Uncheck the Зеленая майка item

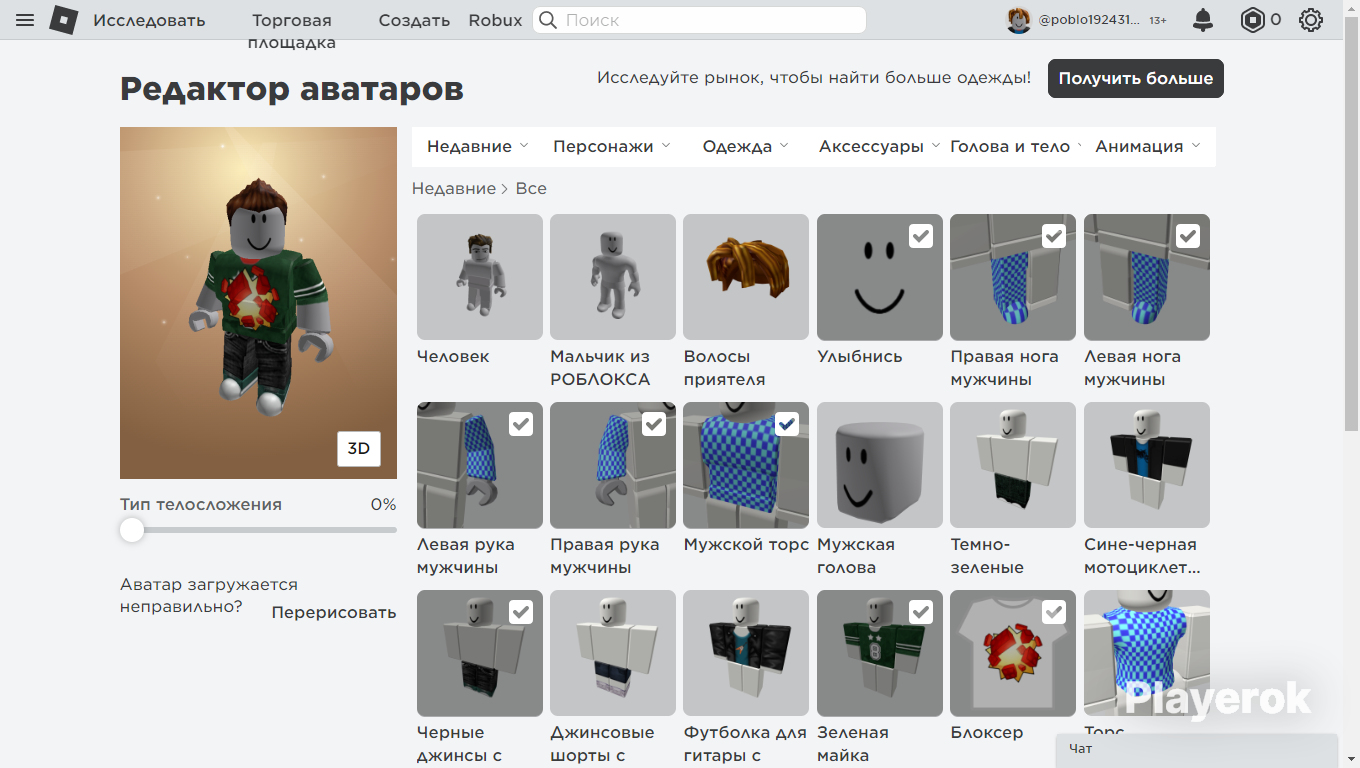(x=921, y=612)
